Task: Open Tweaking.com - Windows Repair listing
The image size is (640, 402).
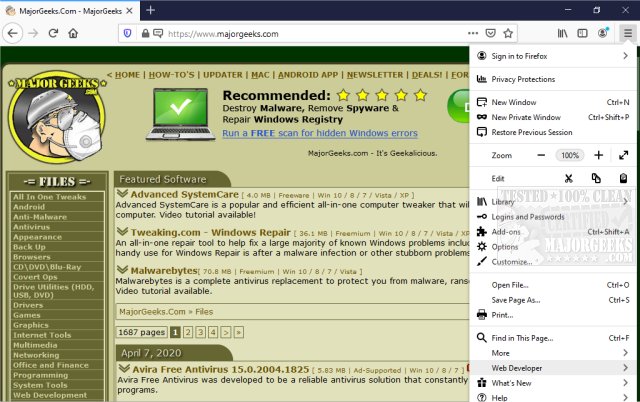Action: point(211,233)
